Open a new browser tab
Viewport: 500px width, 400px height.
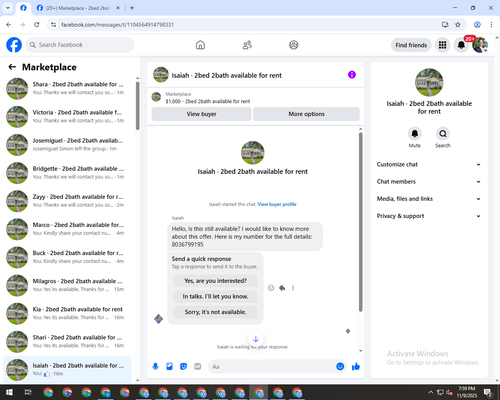[132, 8]
